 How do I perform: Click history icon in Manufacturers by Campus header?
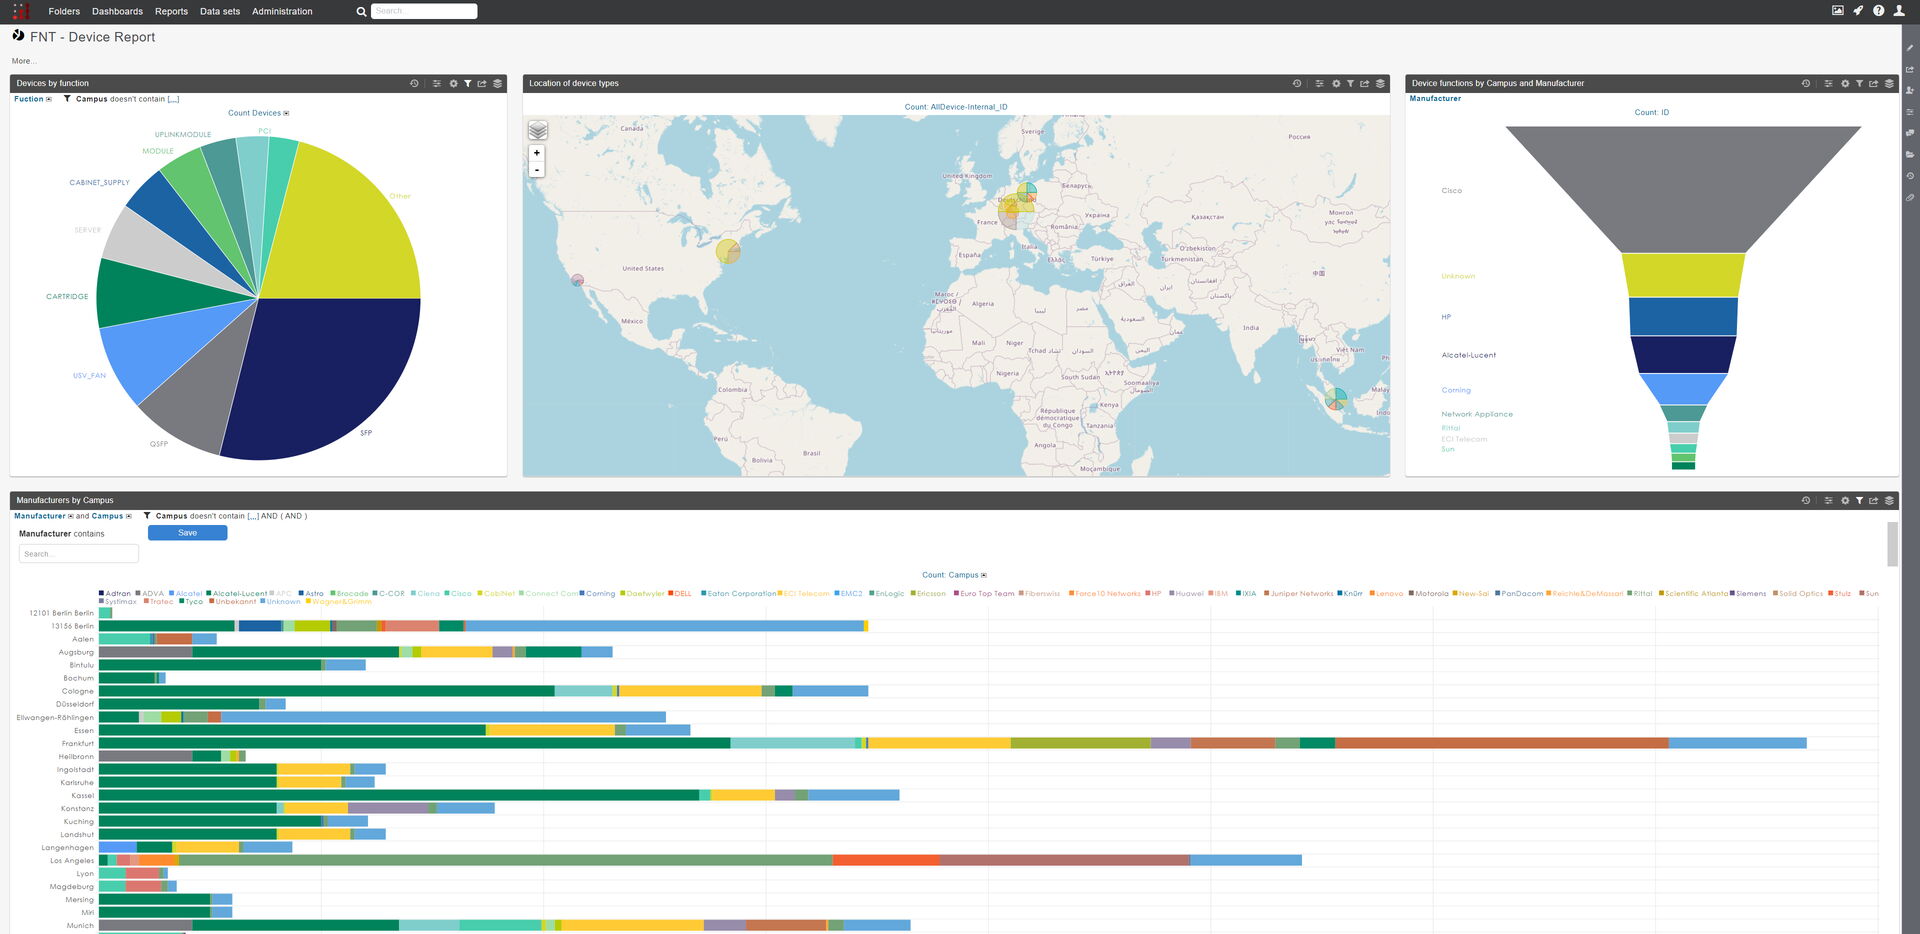point(1806,501)
